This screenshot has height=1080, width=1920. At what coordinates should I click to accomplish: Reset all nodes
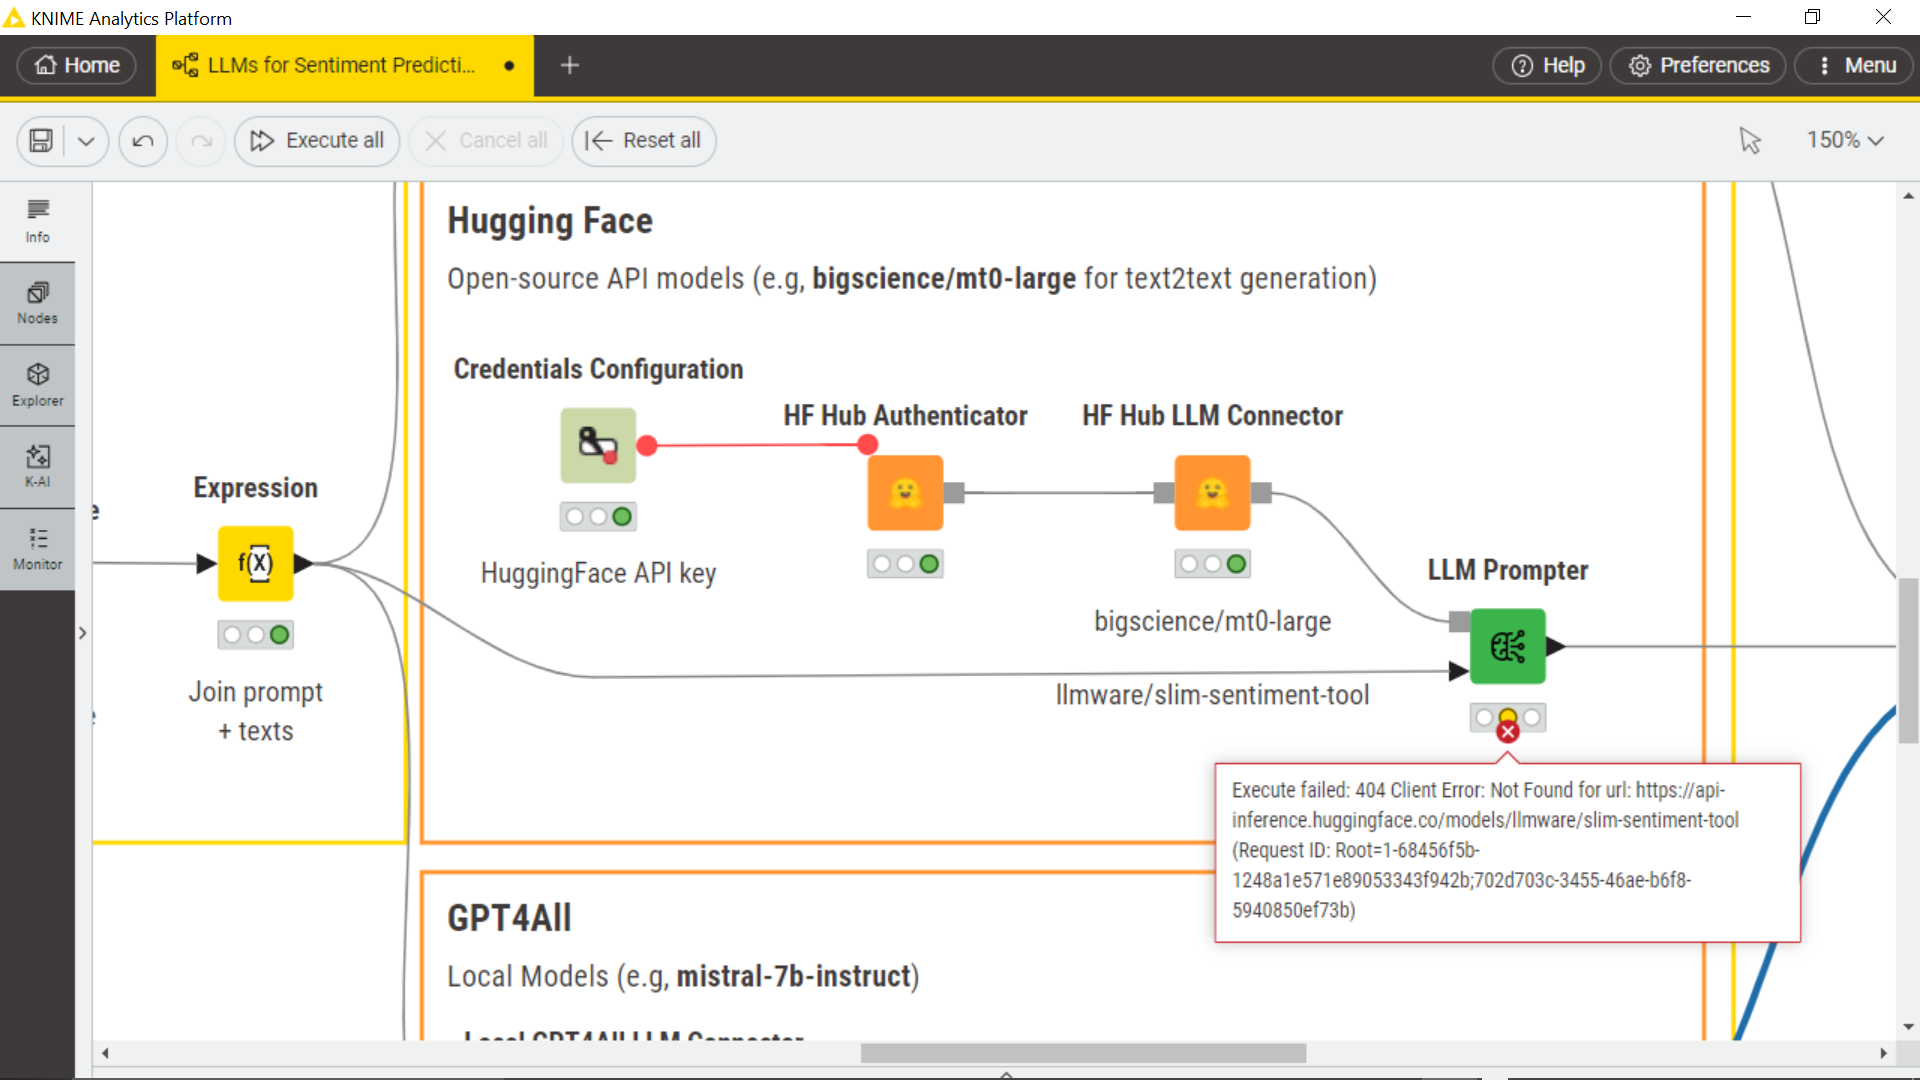pyautogui.click(x=643, y=141)
